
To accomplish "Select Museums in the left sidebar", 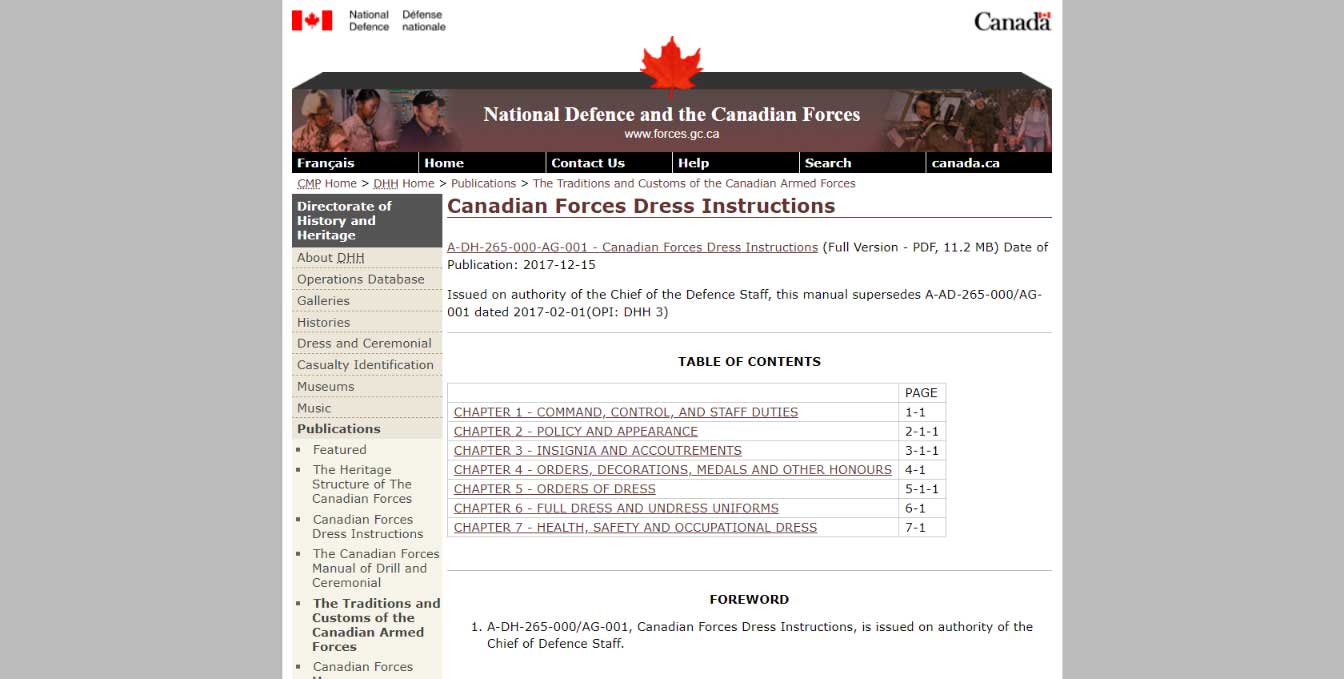I will [x=325, y=387].
